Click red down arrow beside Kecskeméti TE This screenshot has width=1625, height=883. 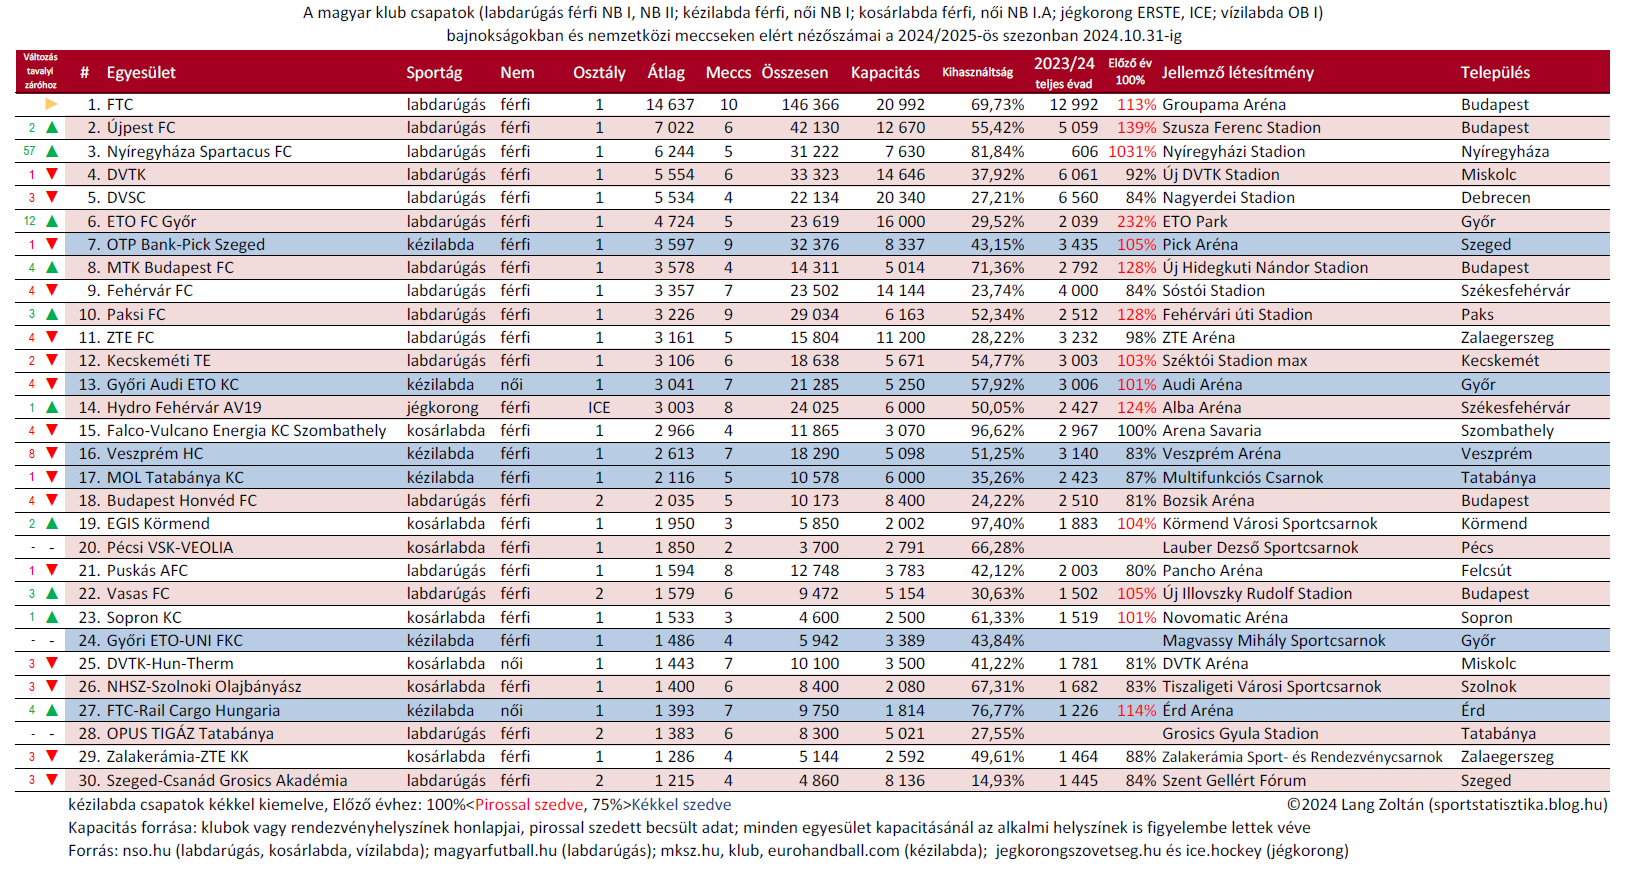pyautogui.click(x=52, y=360)
